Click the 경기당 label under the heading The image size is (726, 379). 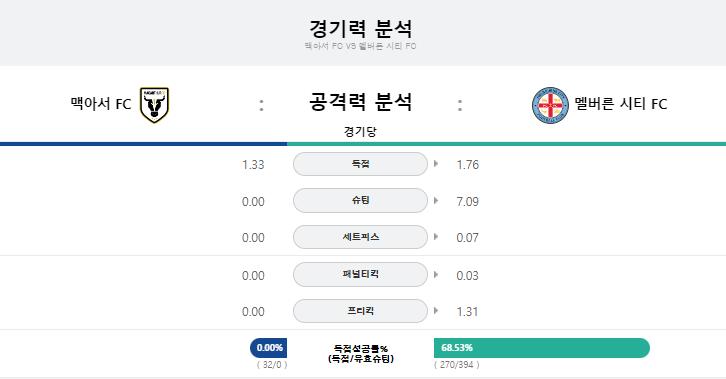click(360, 131)
